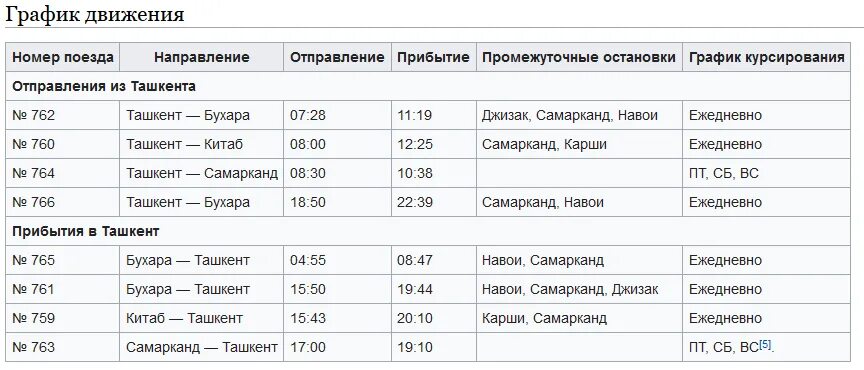Select the train № 762 cell

point(63,115)
